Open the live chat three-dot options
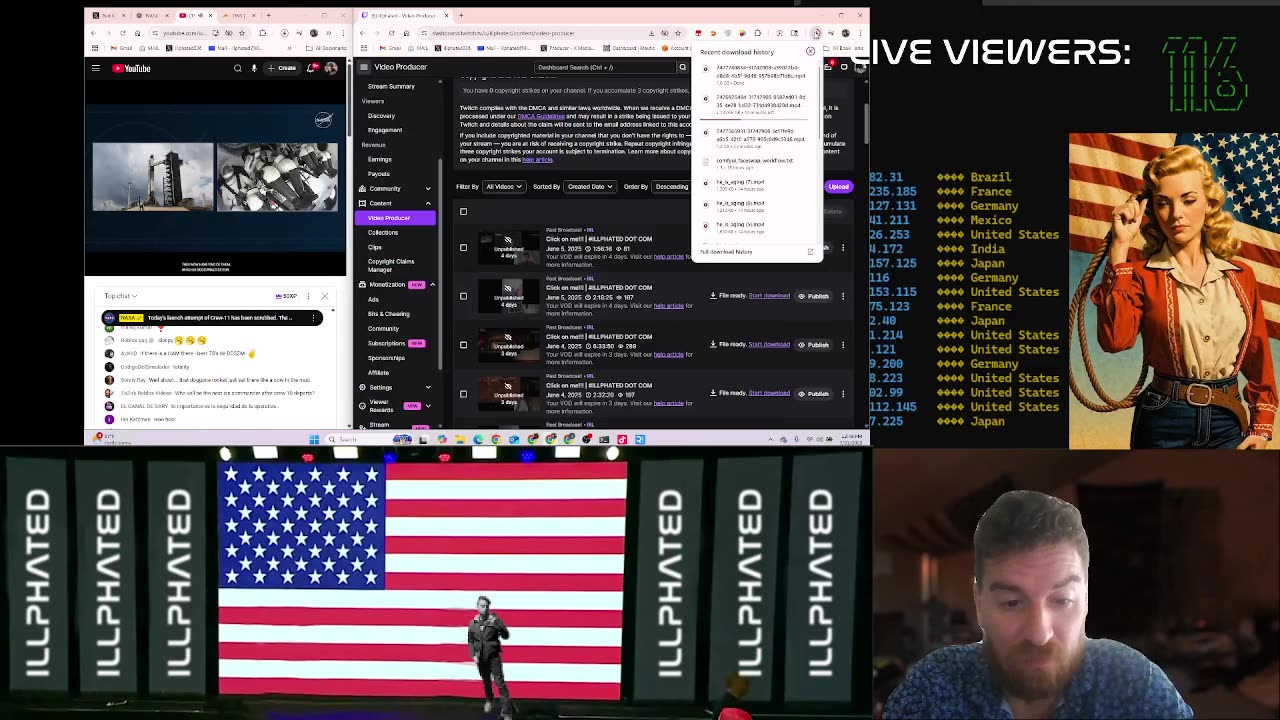 point(306,296)
